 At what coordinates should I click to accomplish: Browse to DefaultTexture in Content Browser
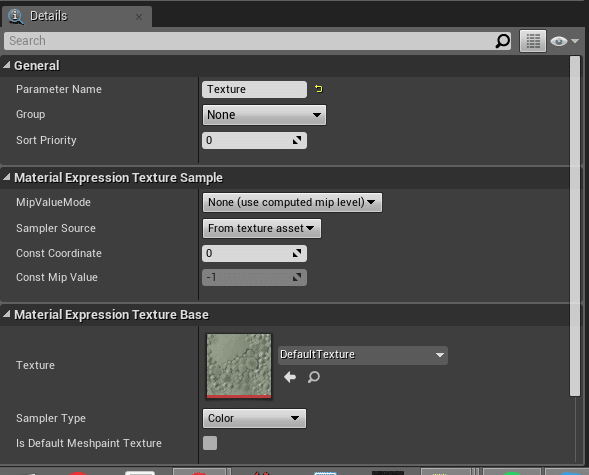point(314,377)
